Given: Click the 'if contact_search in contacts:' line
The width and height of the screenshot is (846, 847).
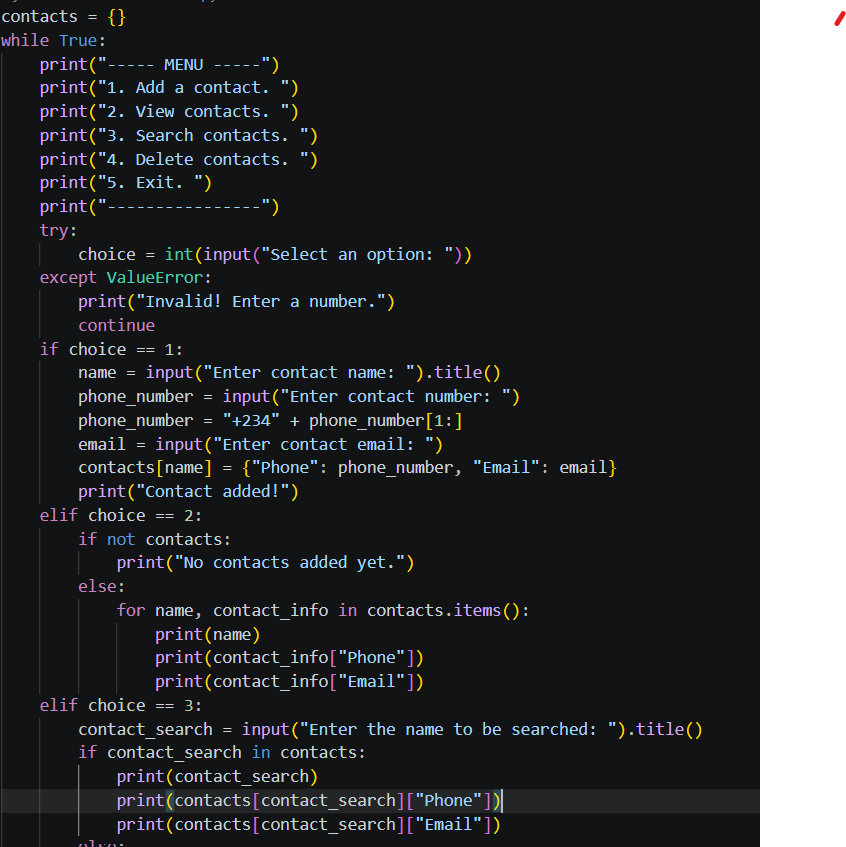Looking at the screenshot, I should coord(222,752).
